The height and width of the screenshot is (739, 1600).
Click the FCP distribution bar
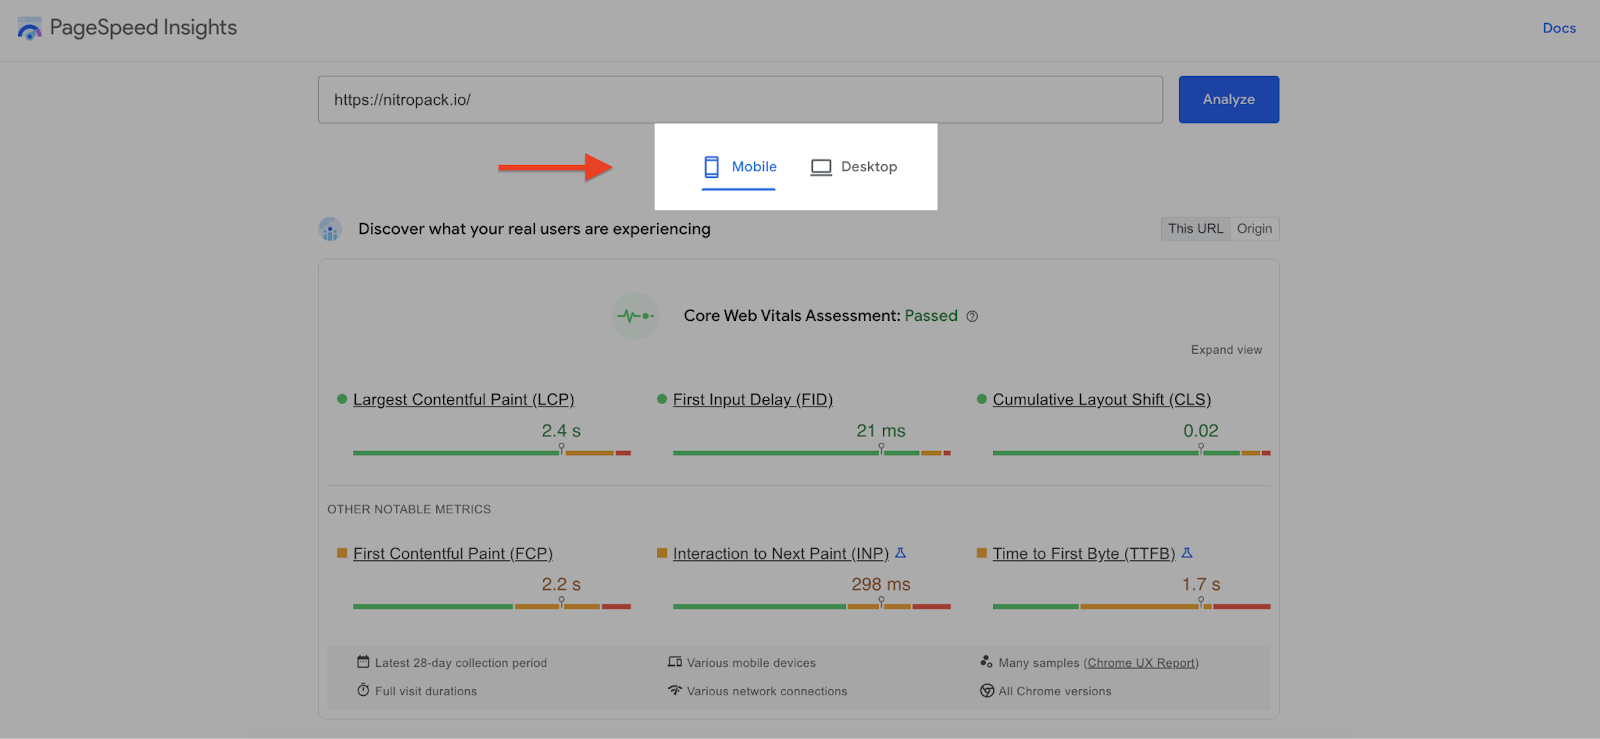click(x=492, y=606)
